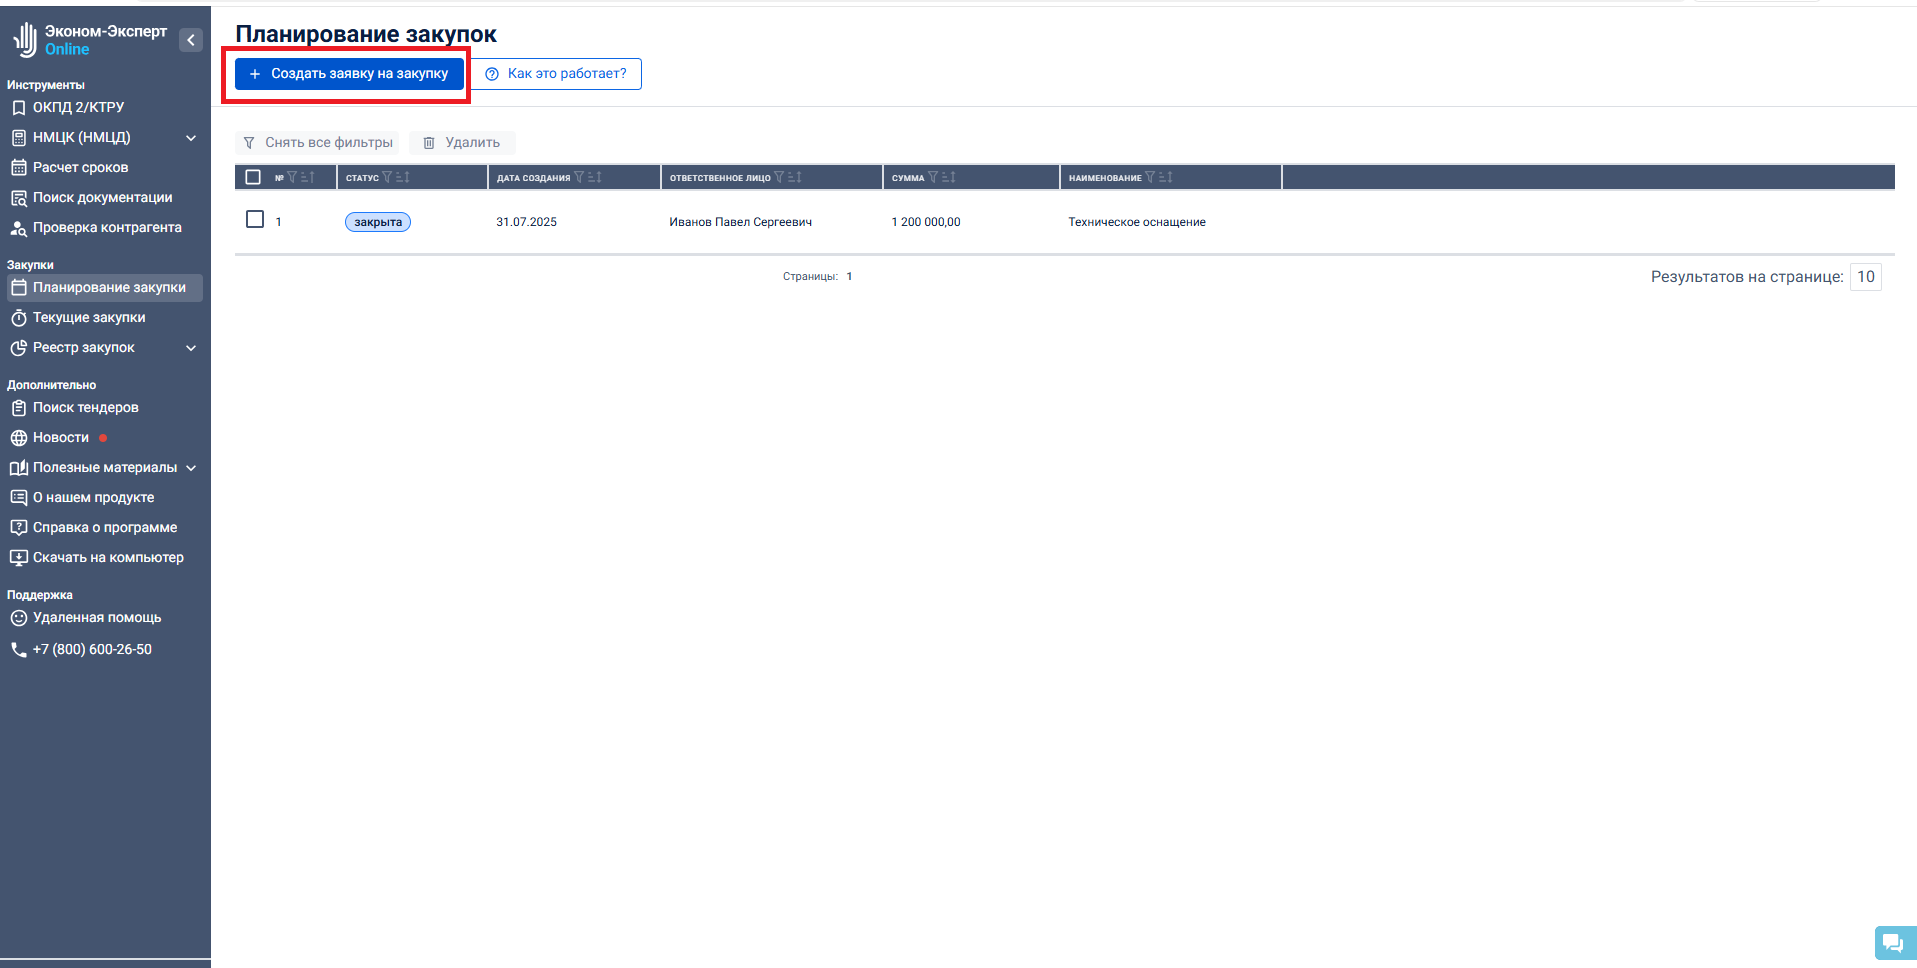Click filter icon in Дата создания column

click(579, 177)
